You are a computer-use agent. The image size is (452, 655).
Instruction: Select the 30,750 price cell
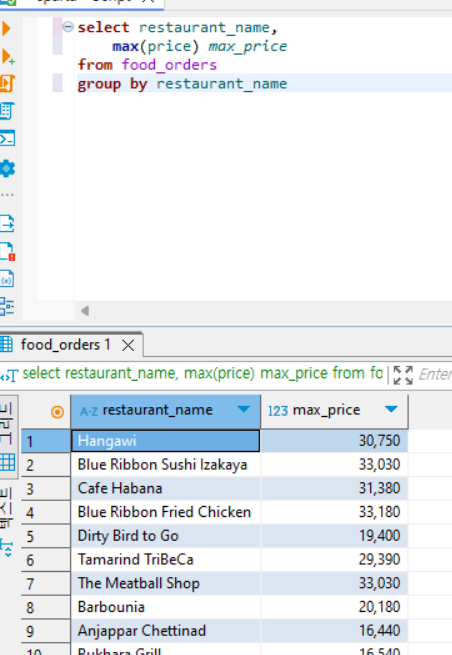click(334, 441)
